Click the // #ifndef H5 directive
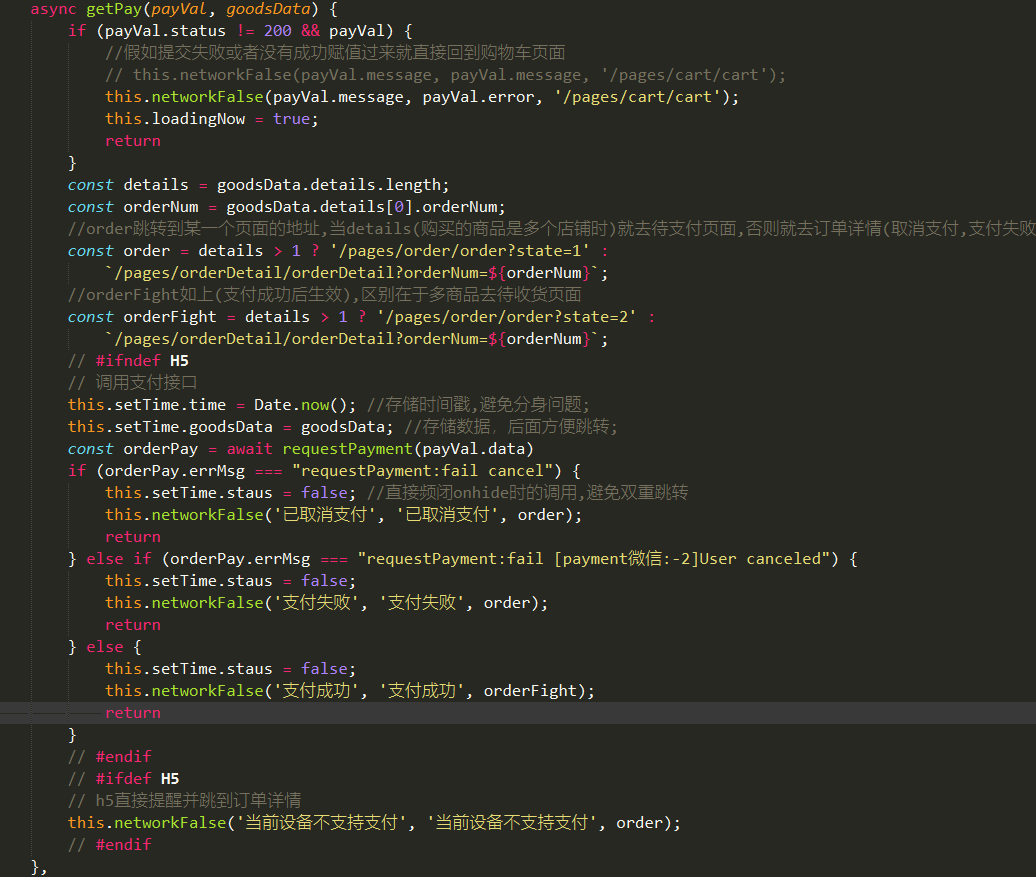The image size is (1036, 877). pyautogui.click(x=128, y=361)
